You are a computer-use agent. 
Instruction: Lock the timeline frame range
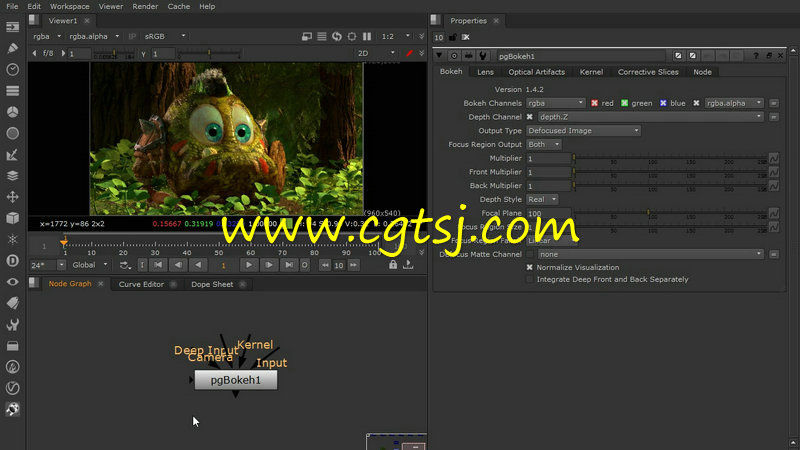[x=392, y=265]
